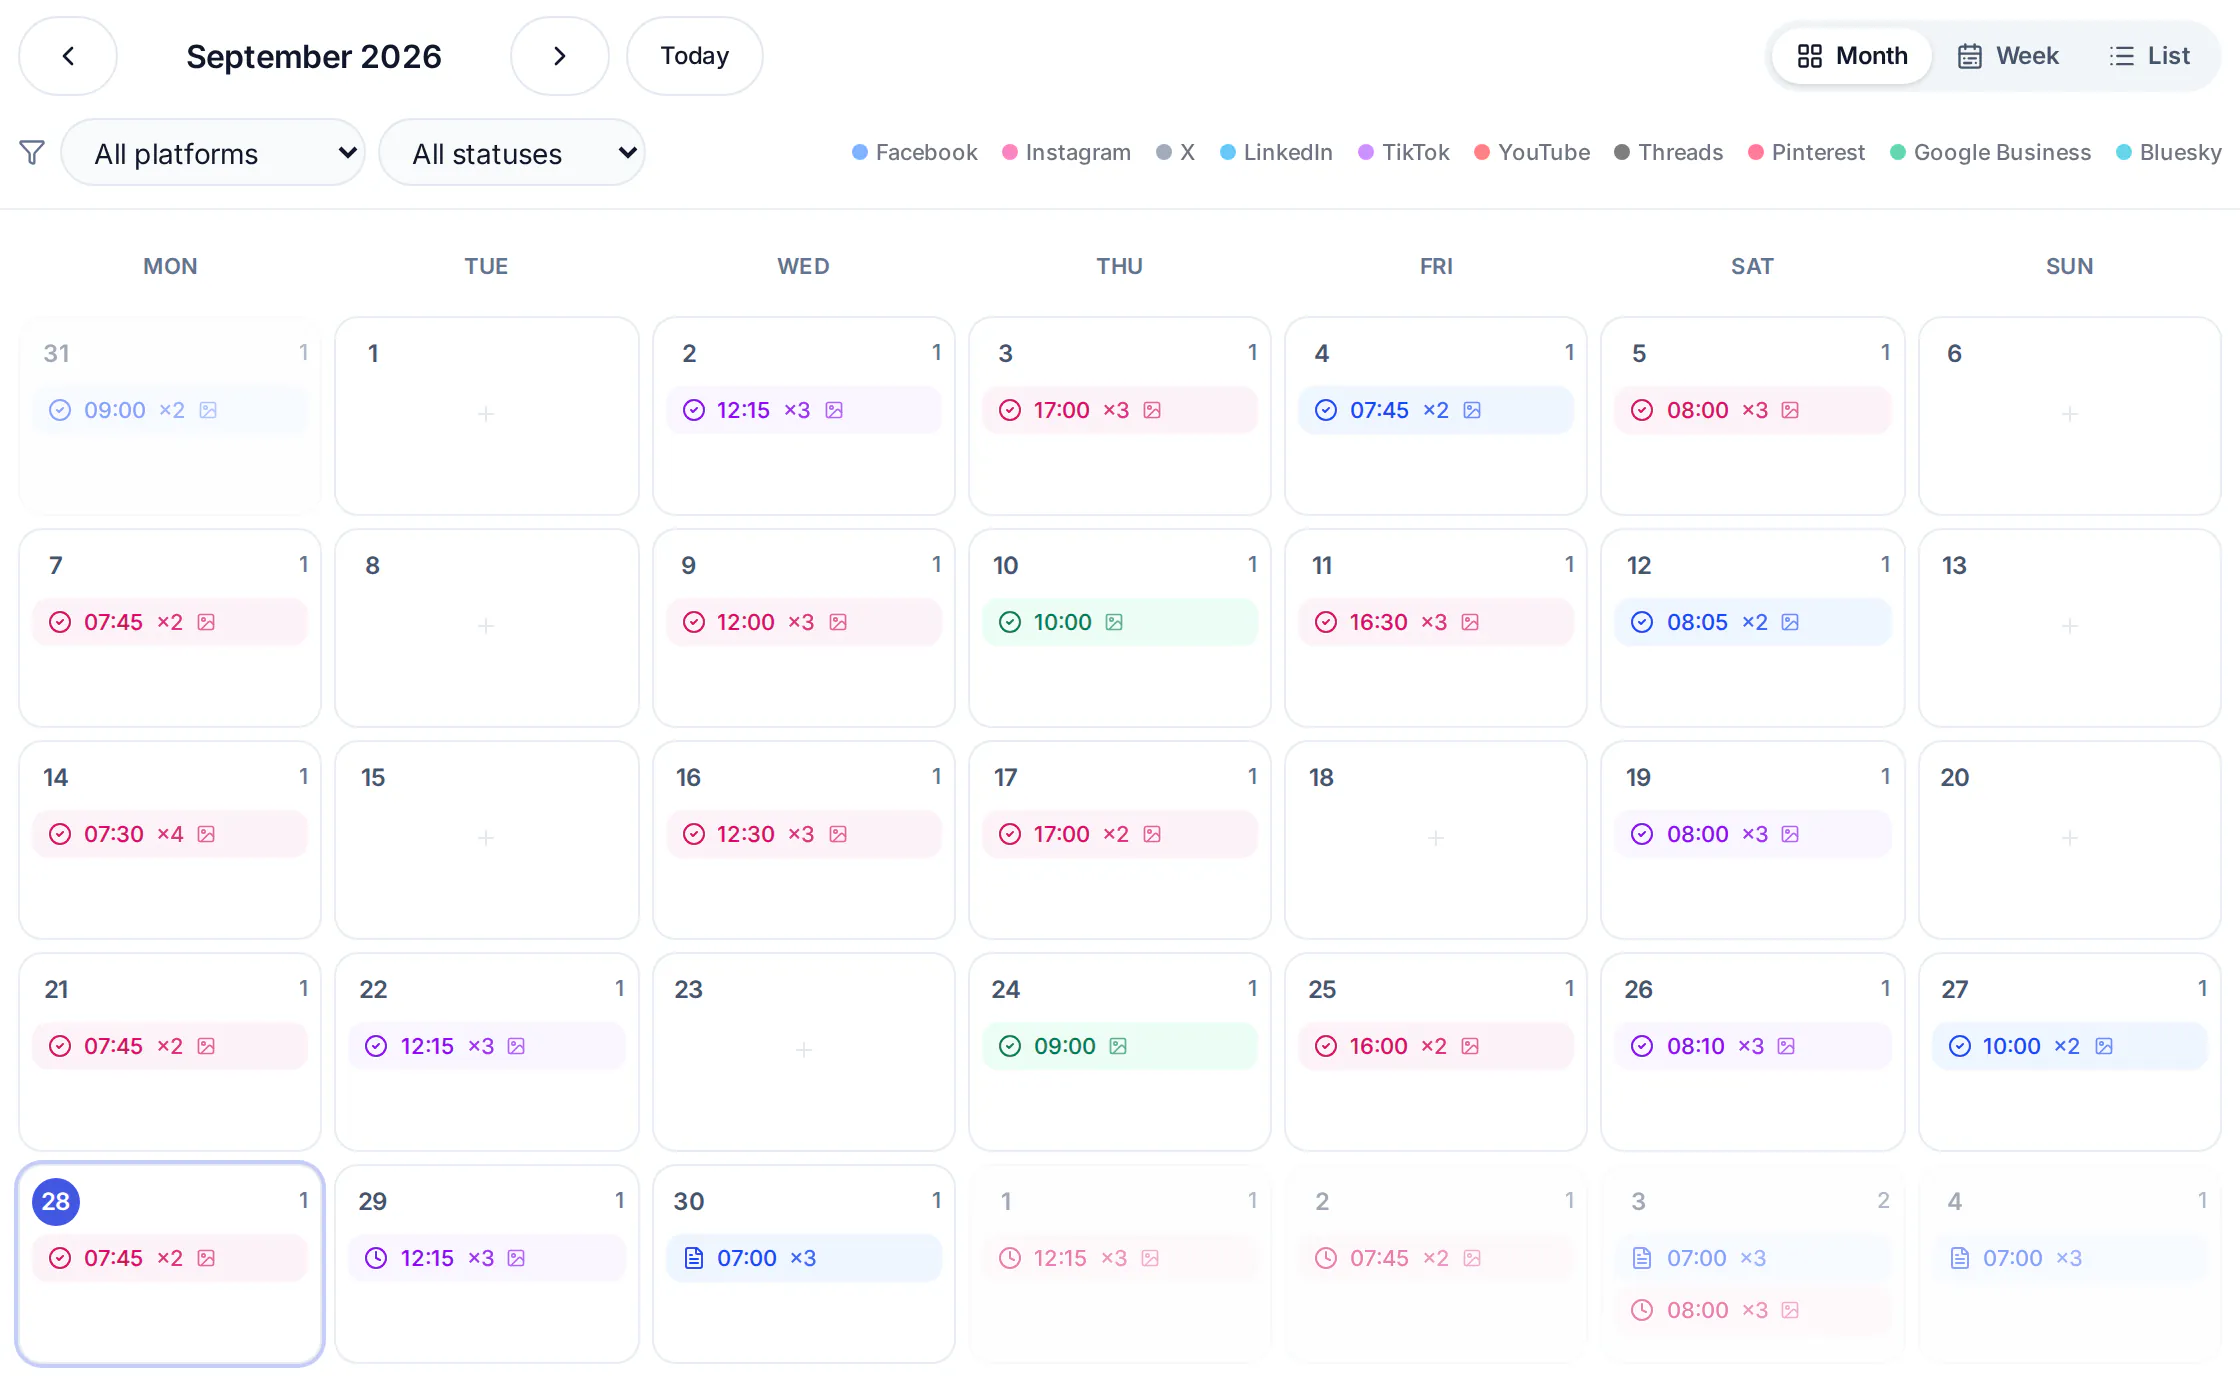Open the 12:15 post on September 2

click(804, 410)
